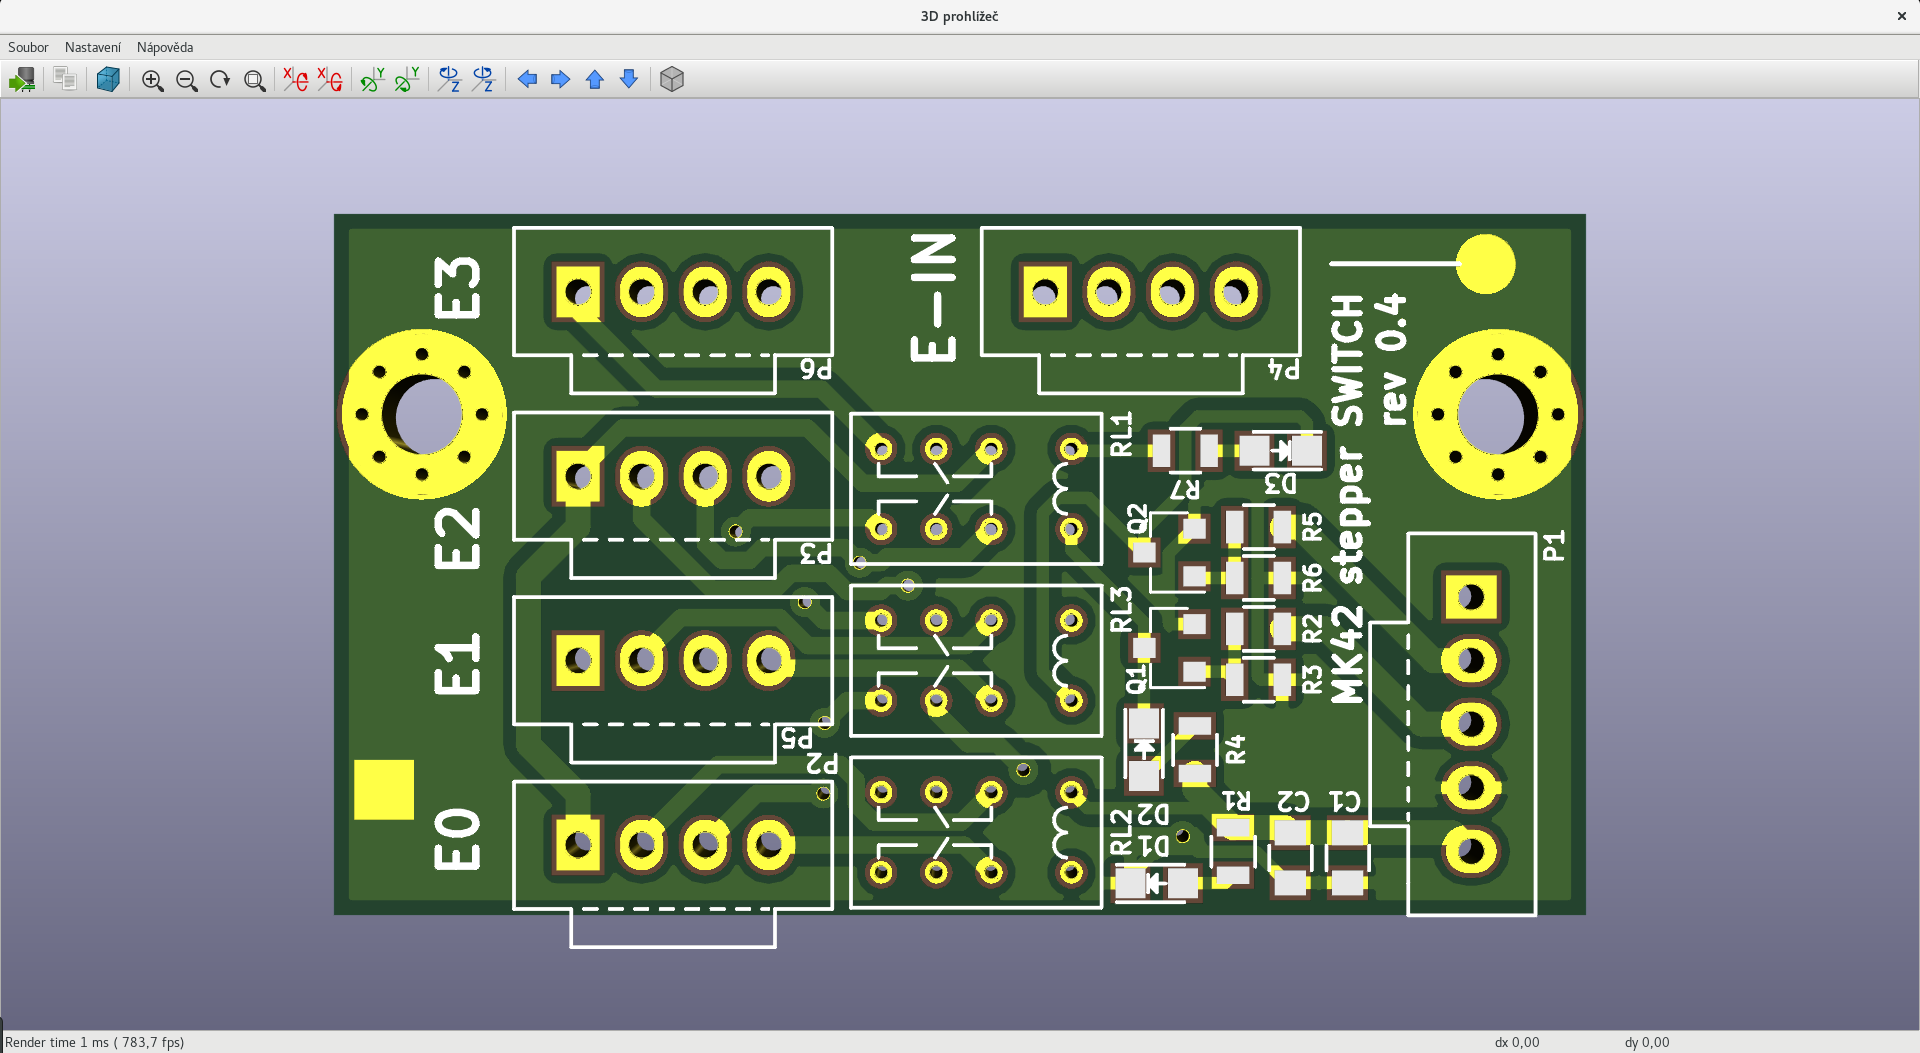Move the board right with the arrow
The width and height of the screenshot is (1920, 1053).
pyautogui.click(x=561, y=80)
